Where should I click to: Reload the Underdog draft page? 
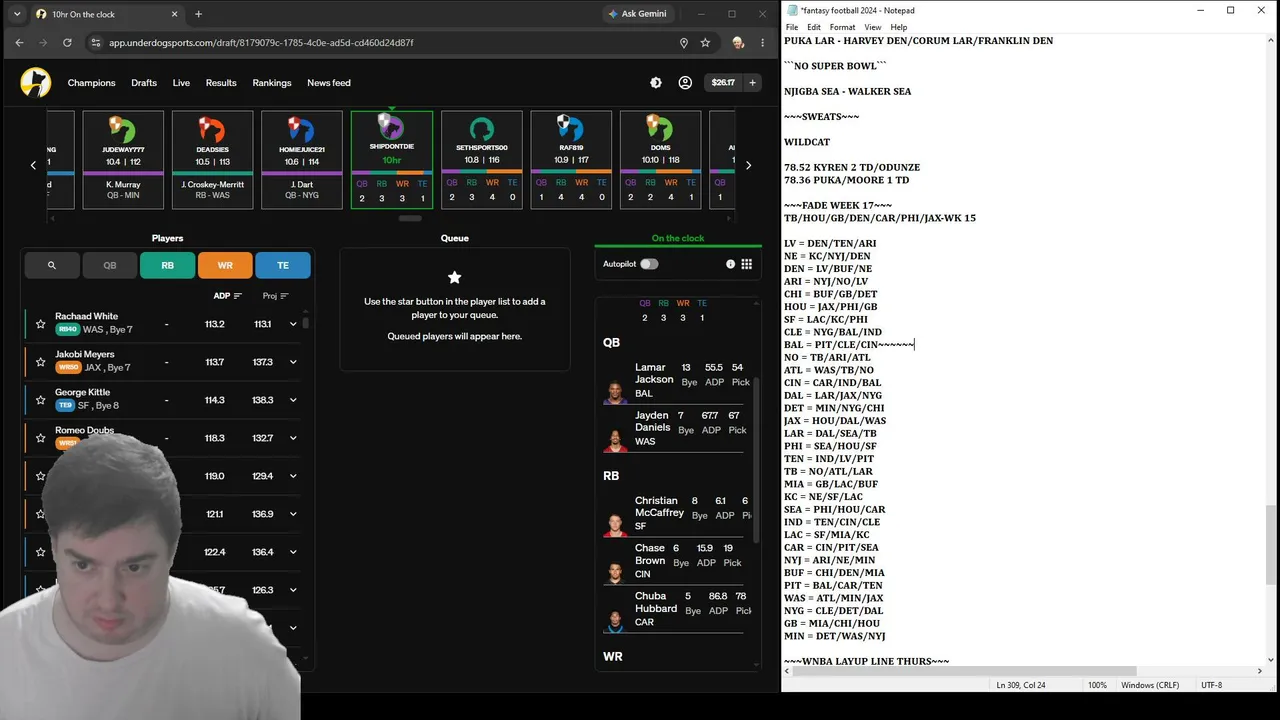67,43
